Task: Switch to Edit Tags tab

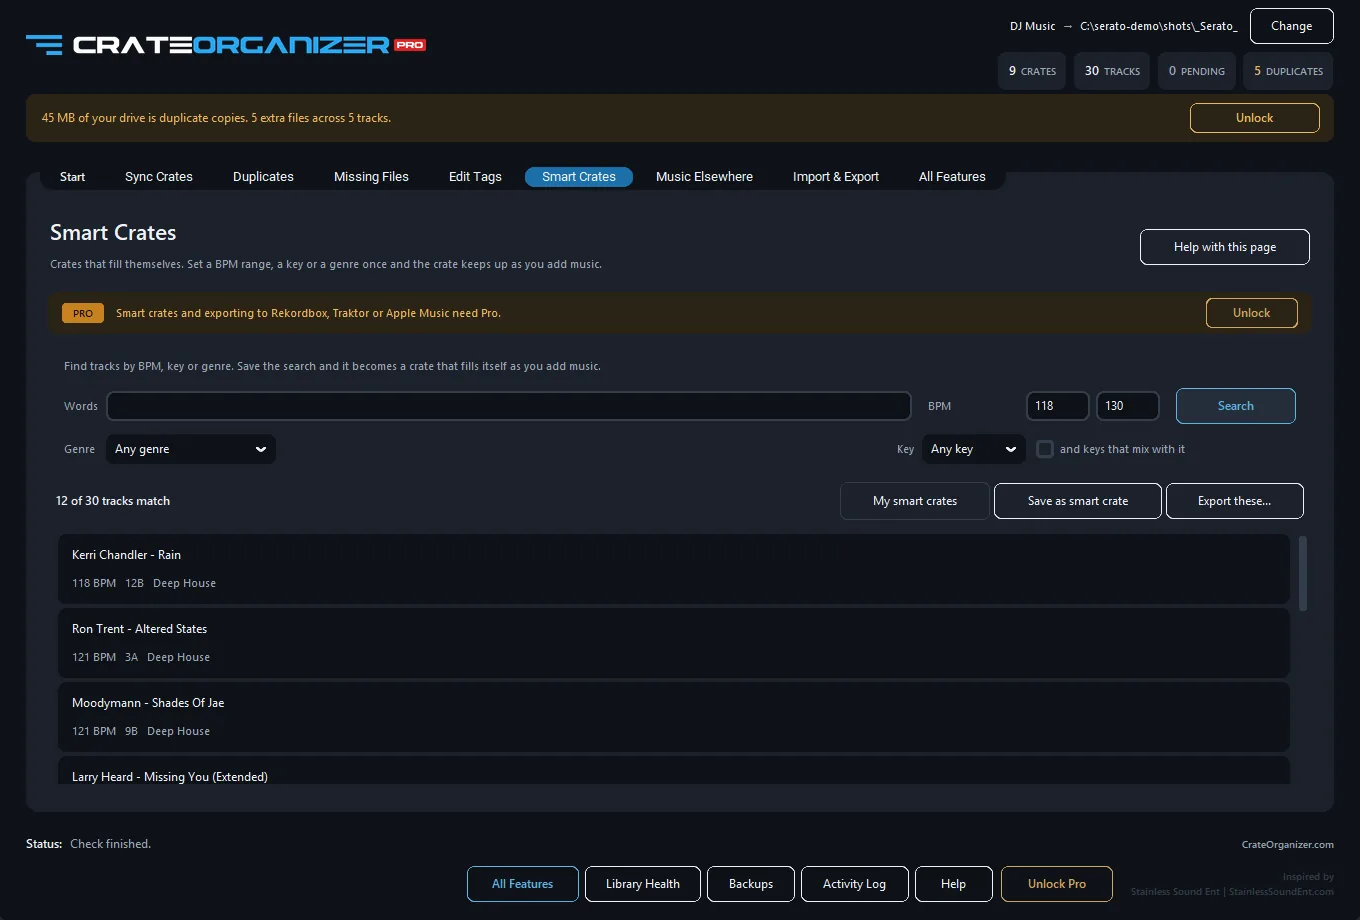Action: coord(475,177)
